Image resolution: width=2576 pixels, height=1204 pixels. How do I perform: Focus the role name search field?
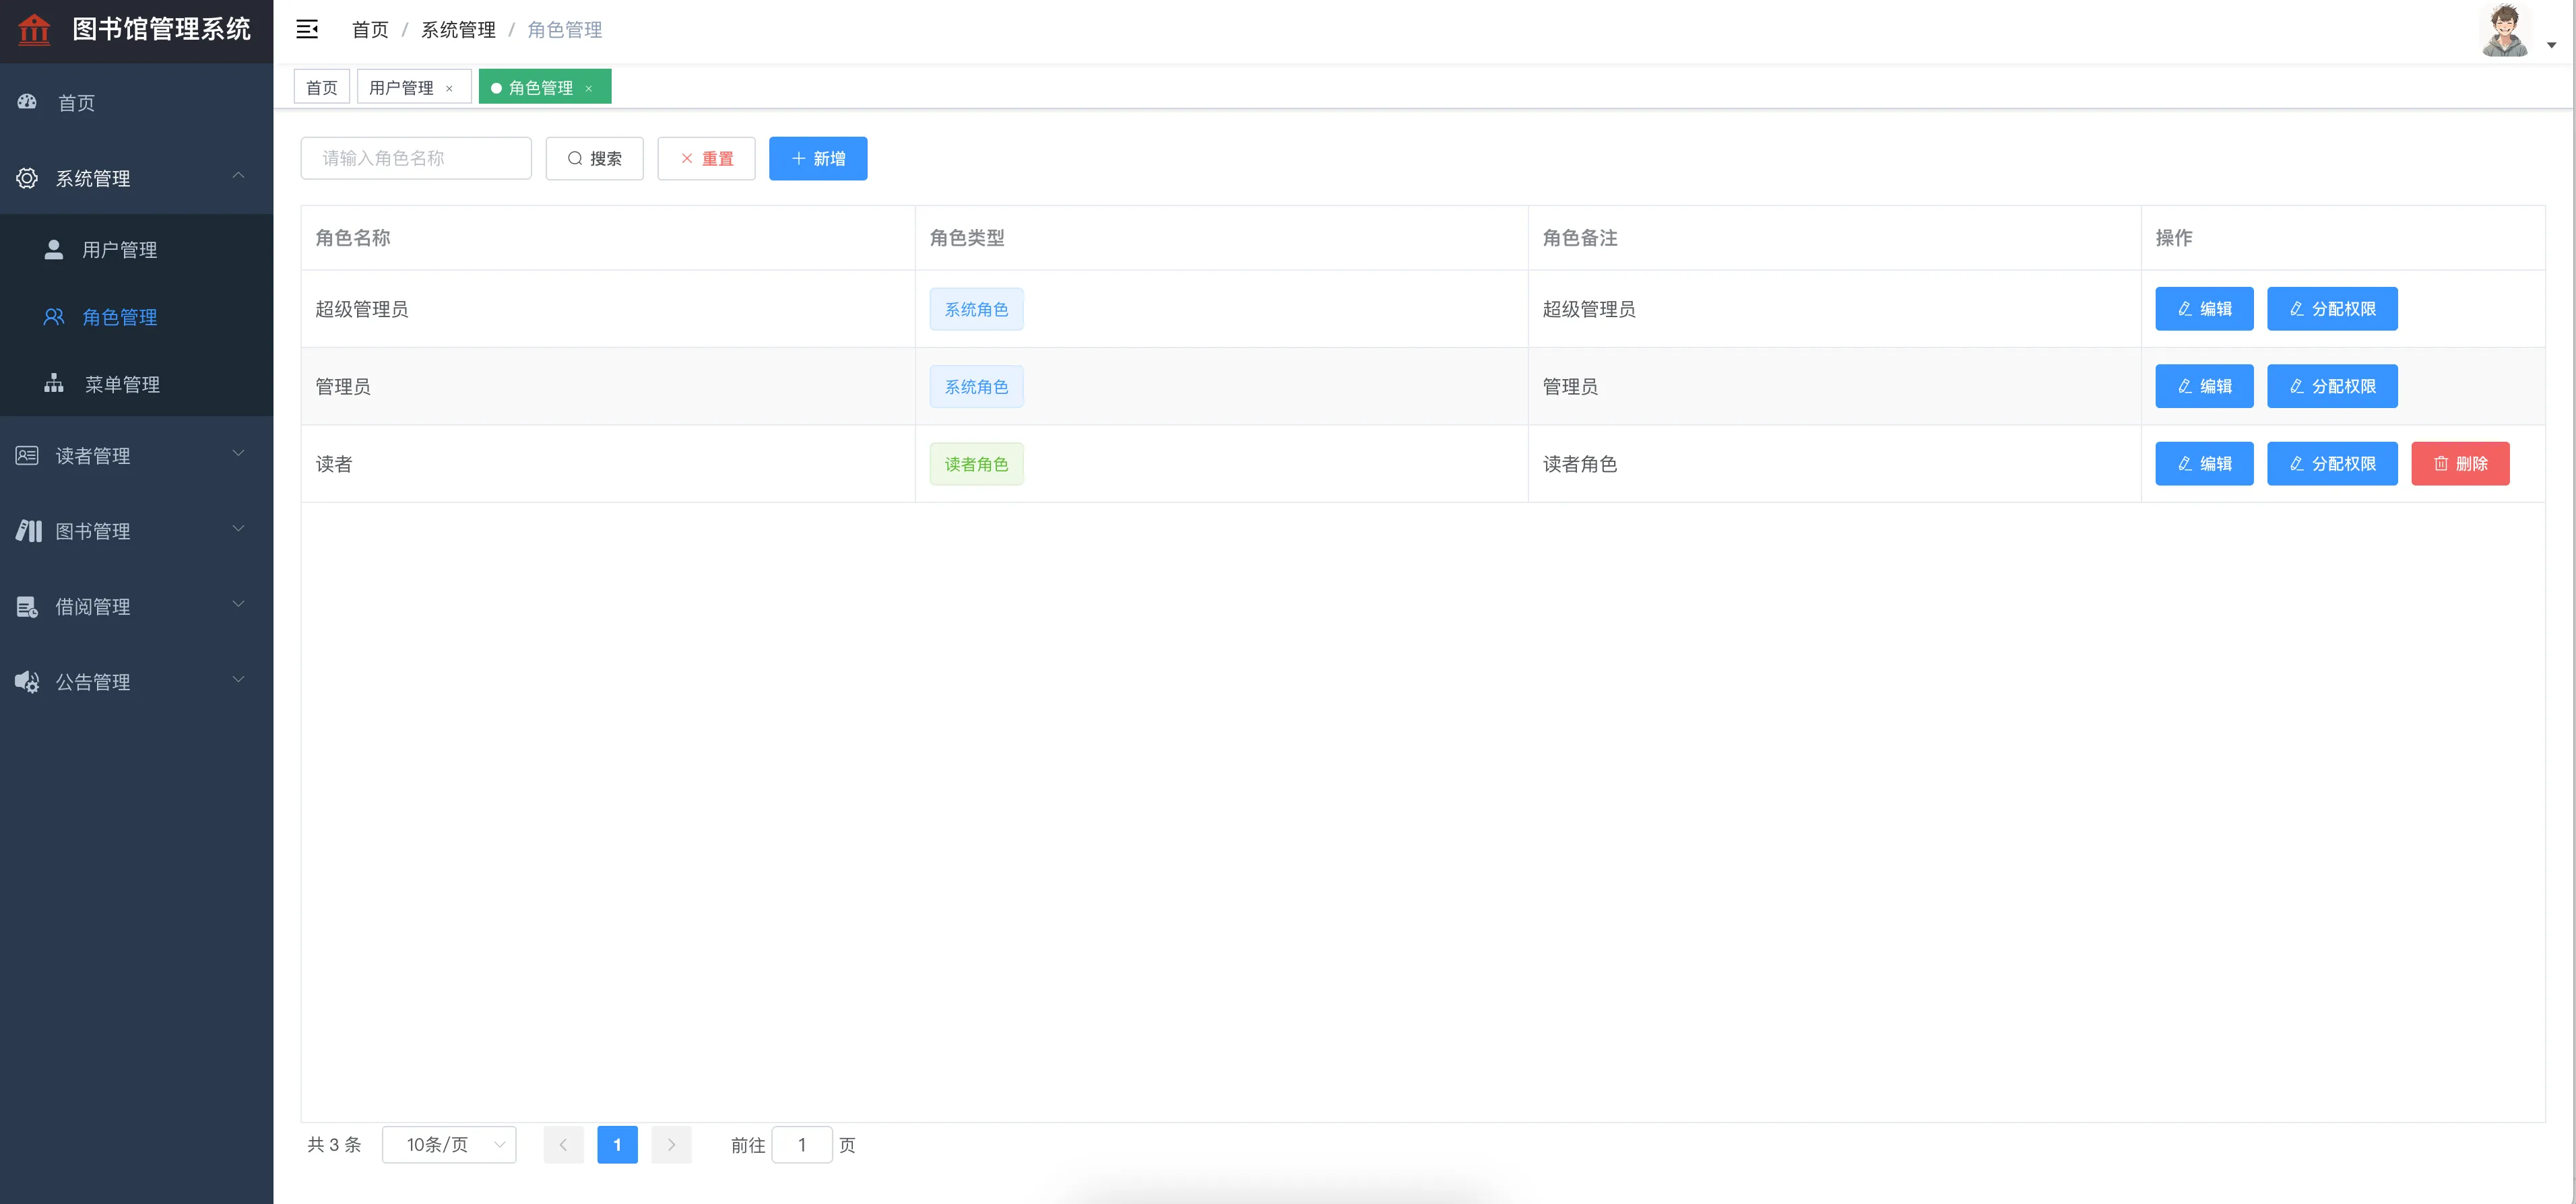(x=416, y=158)
